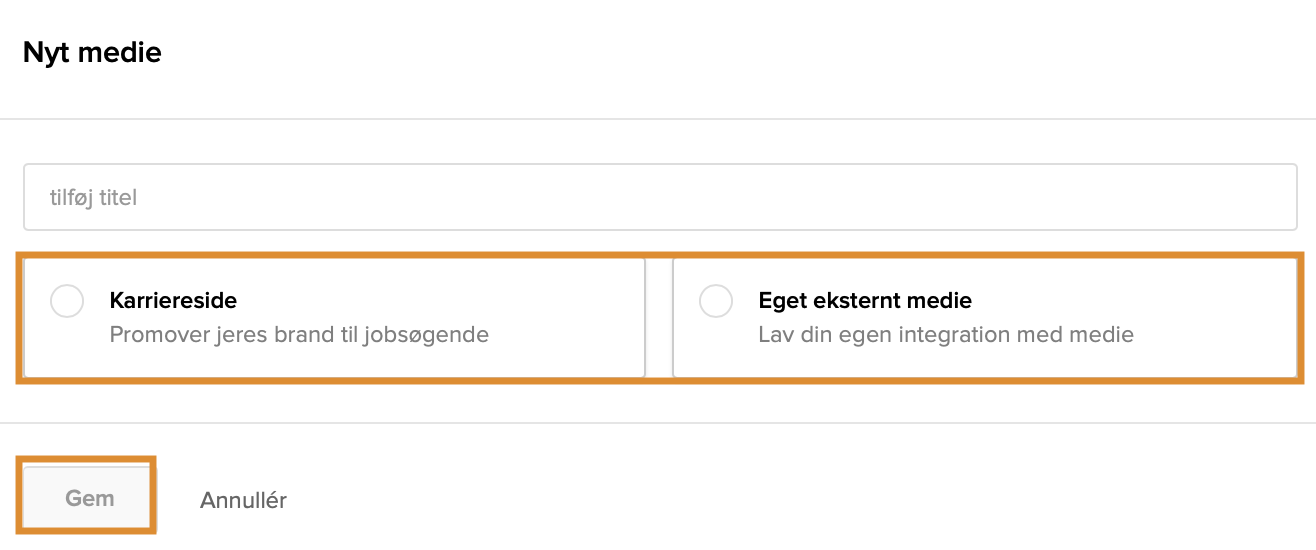Click the Karriereside bold label
The width and height of the screenshot is (1316, 550).
click(x=173, y=300)
